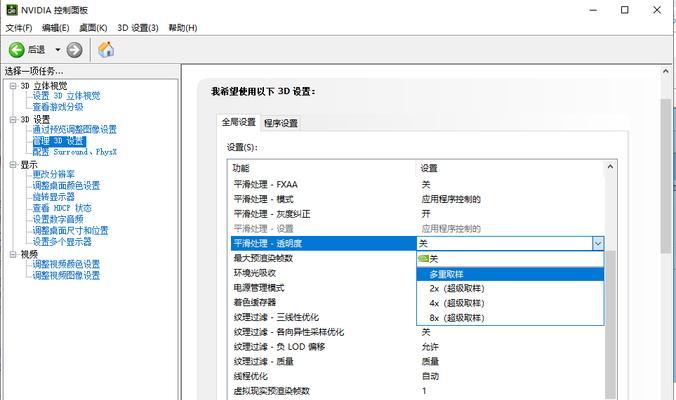Image resolution: width=676 pixels, height=400 pixels.
Task: Choose 8x (超级取样) option
Action: tap(510, 318)
